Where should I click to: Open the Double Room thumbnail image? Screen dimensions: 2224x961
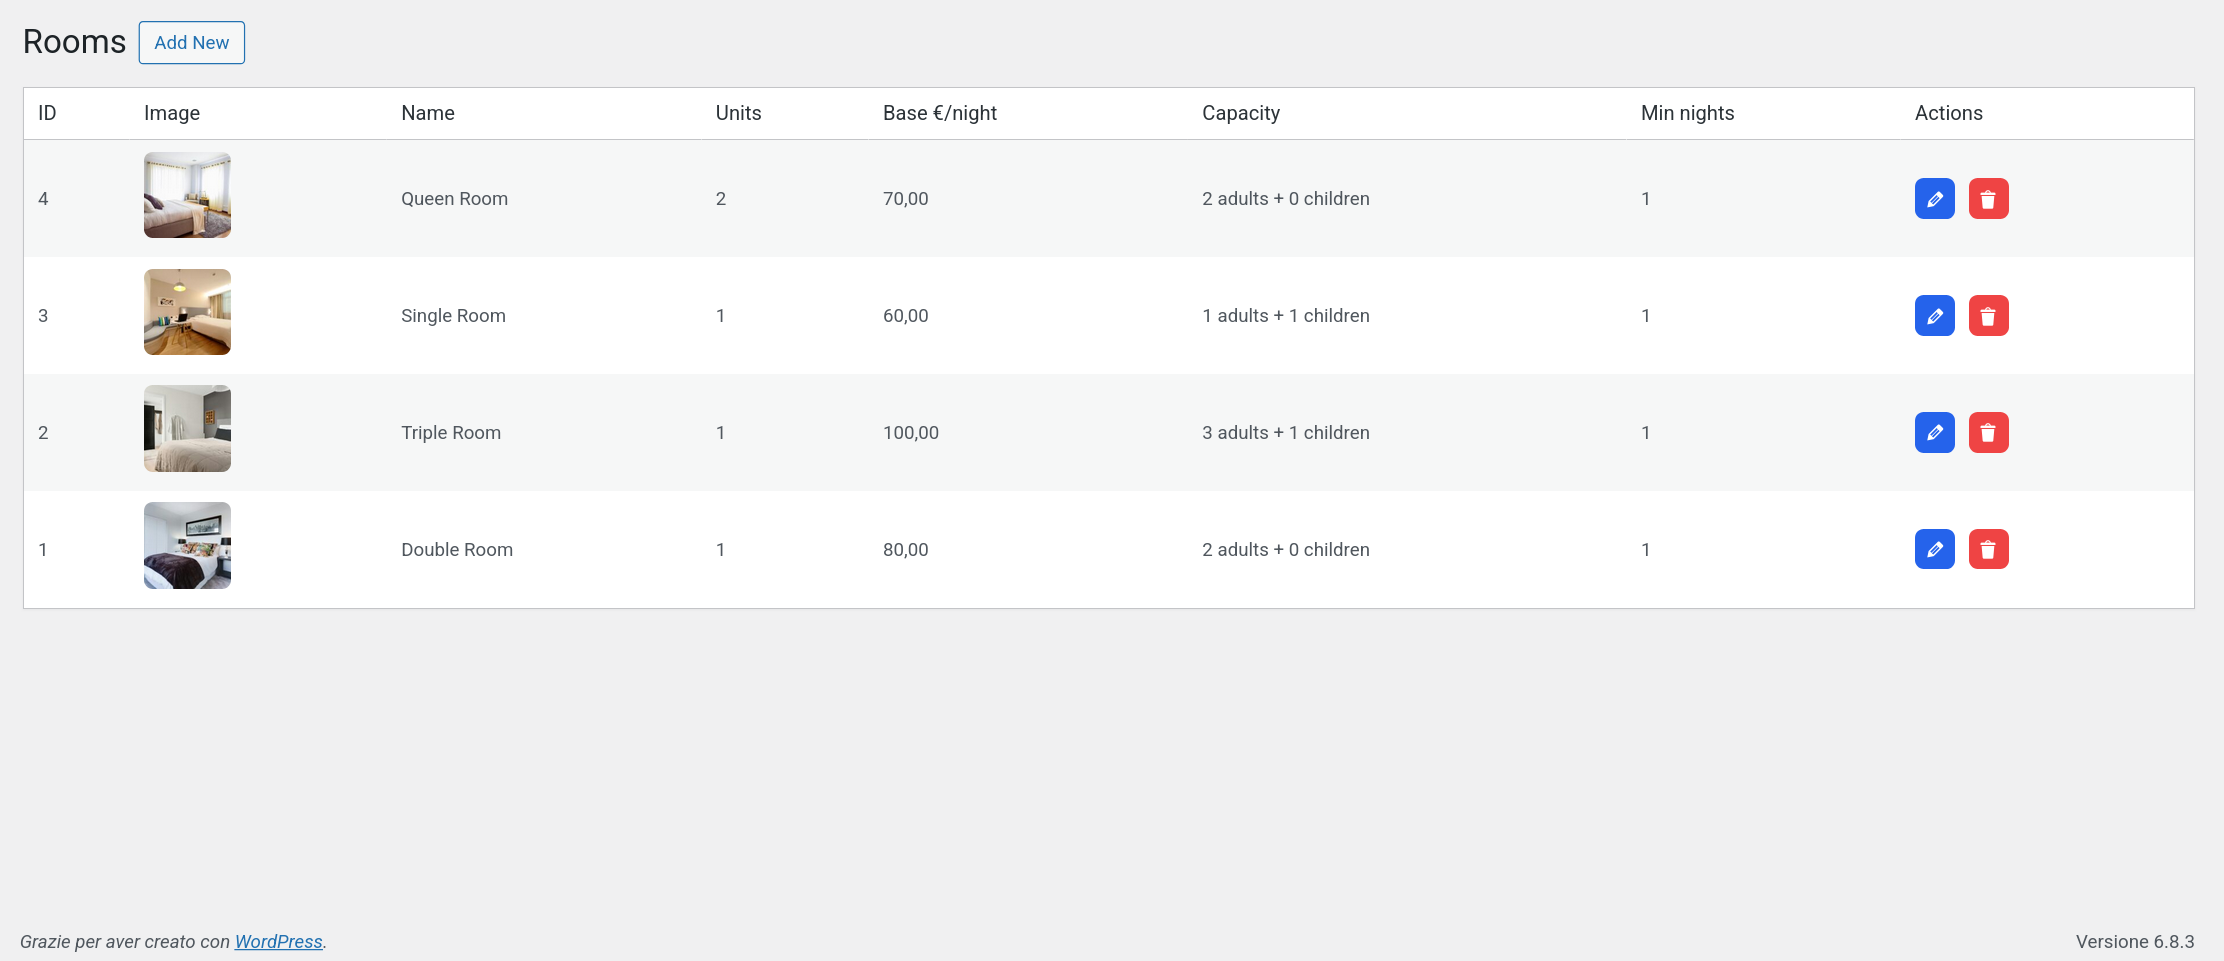click(187, 545)
